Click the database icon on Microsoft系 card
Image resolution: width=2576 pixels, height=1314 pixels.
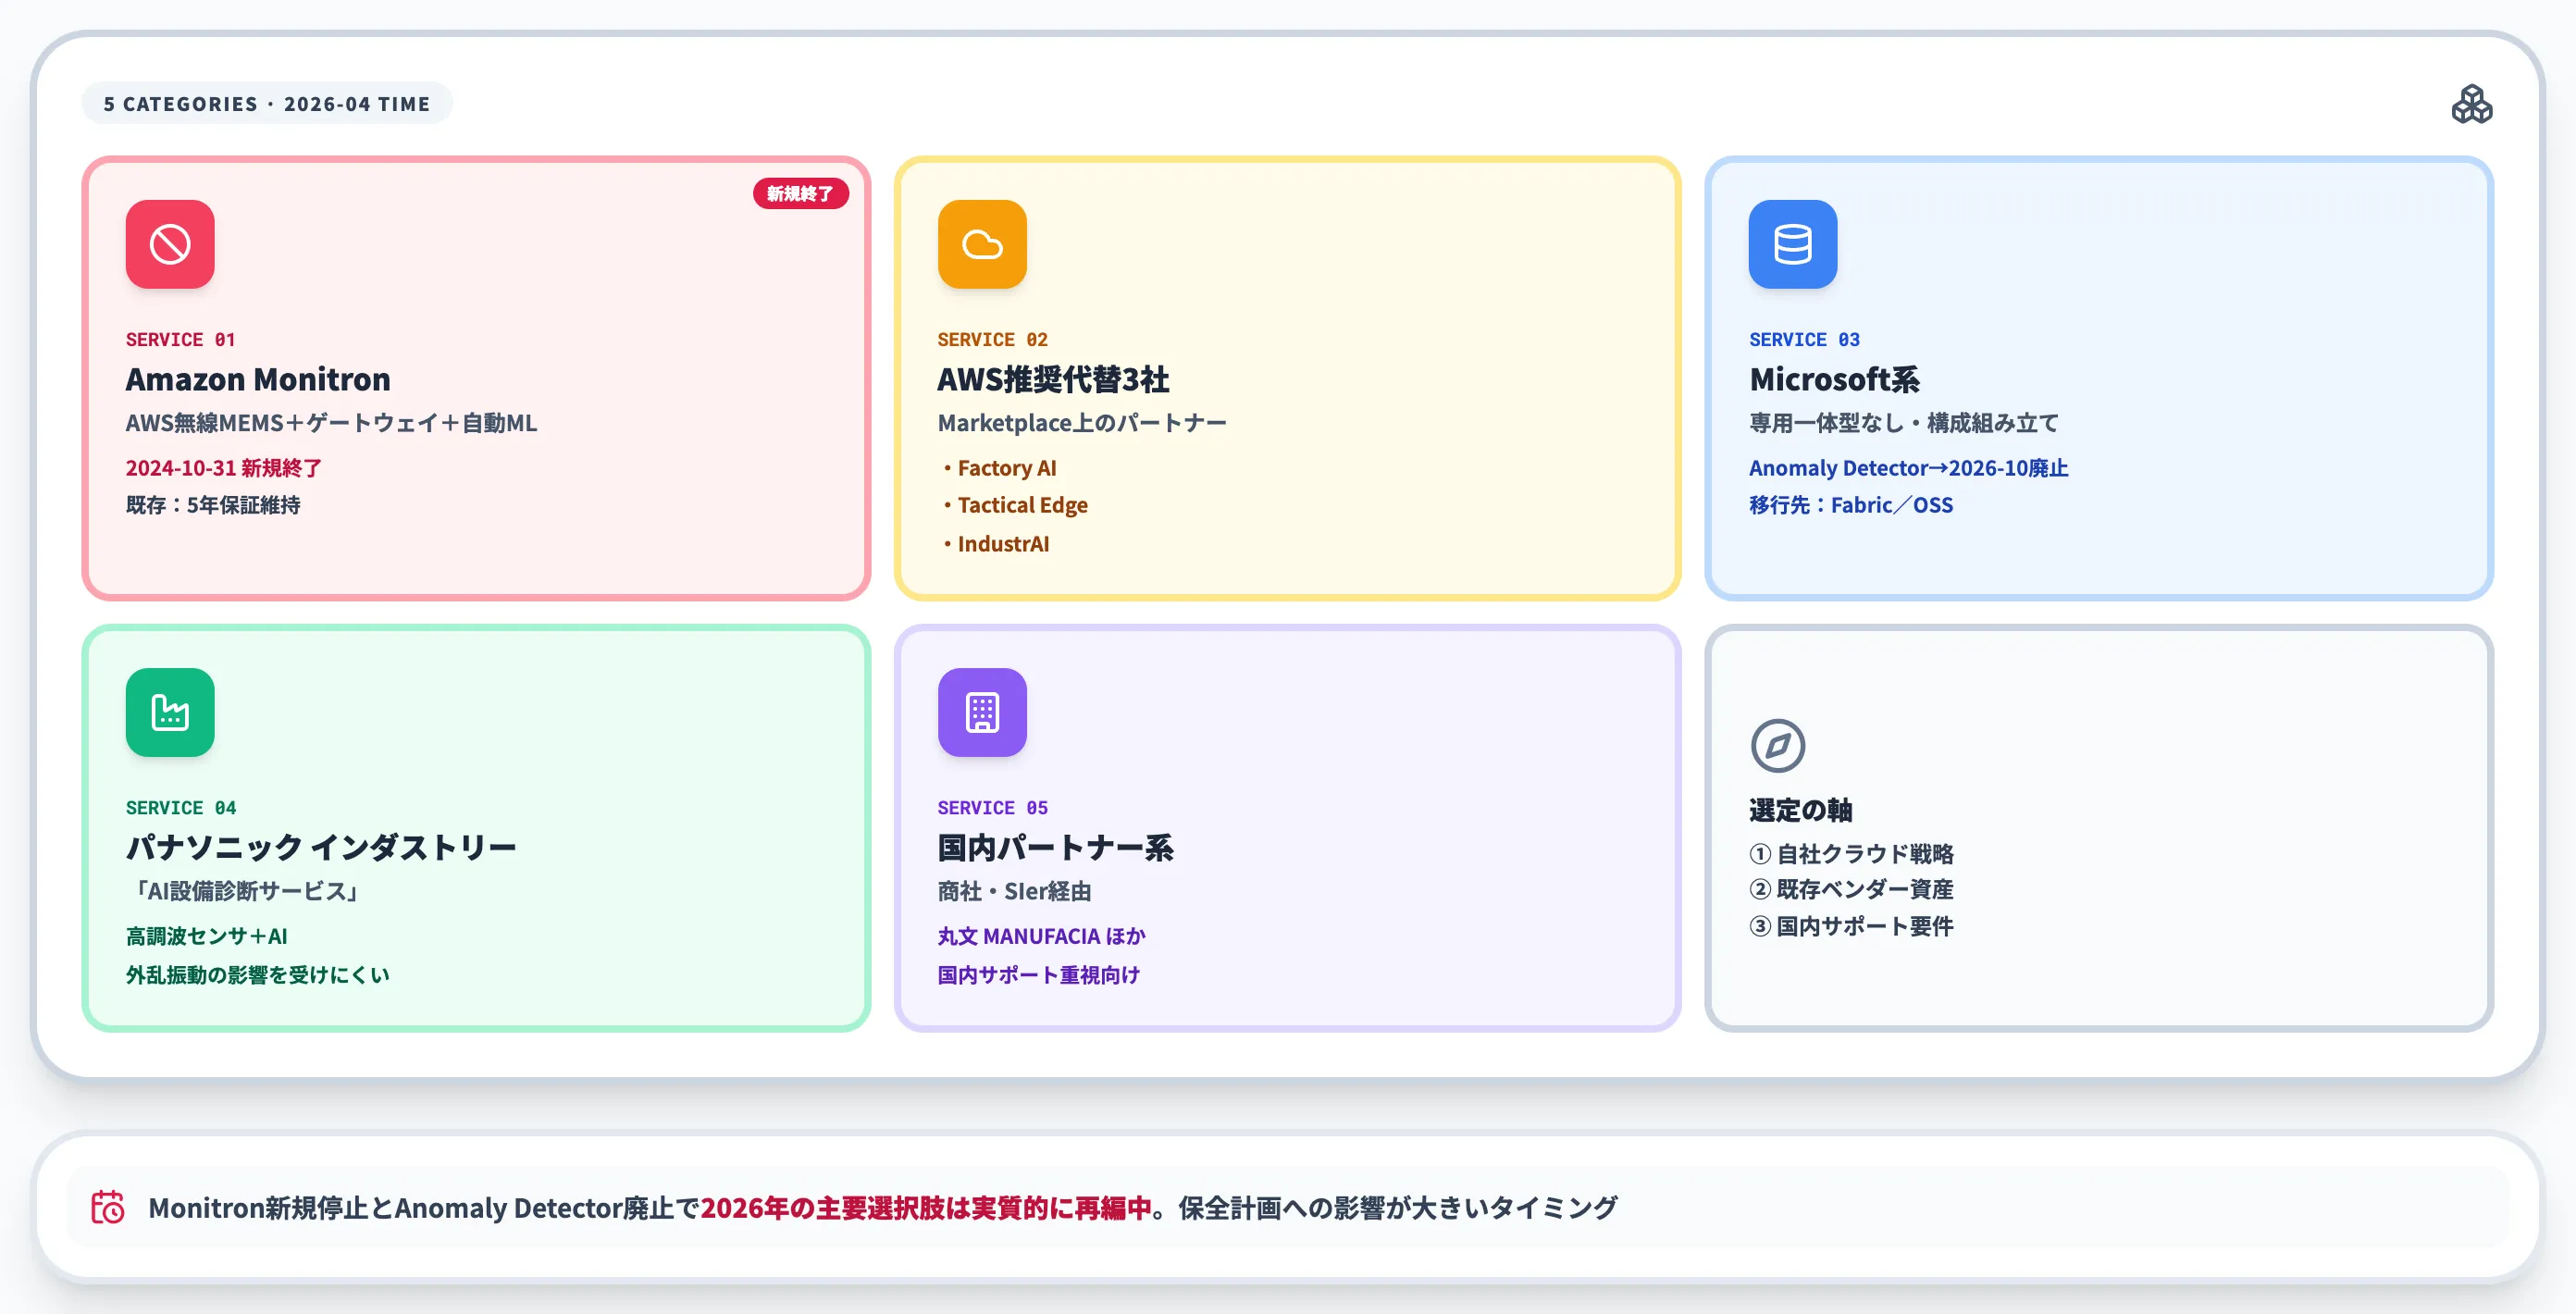click(x=1792, y=245)
